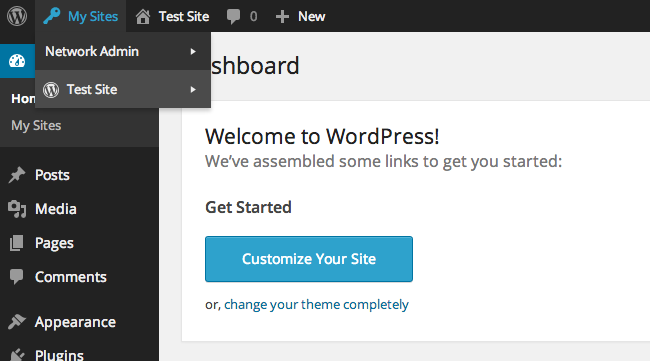
Task: Click the Appearance paintbrush icon
Action: click(x=17, y=322)
